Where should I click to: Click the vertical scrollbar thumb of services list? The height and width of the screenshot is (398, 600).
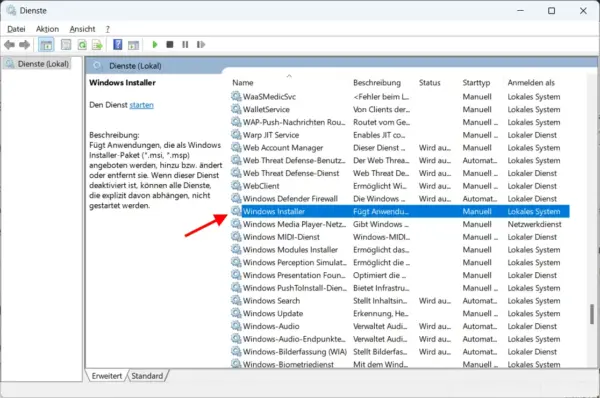coord(592,314)
